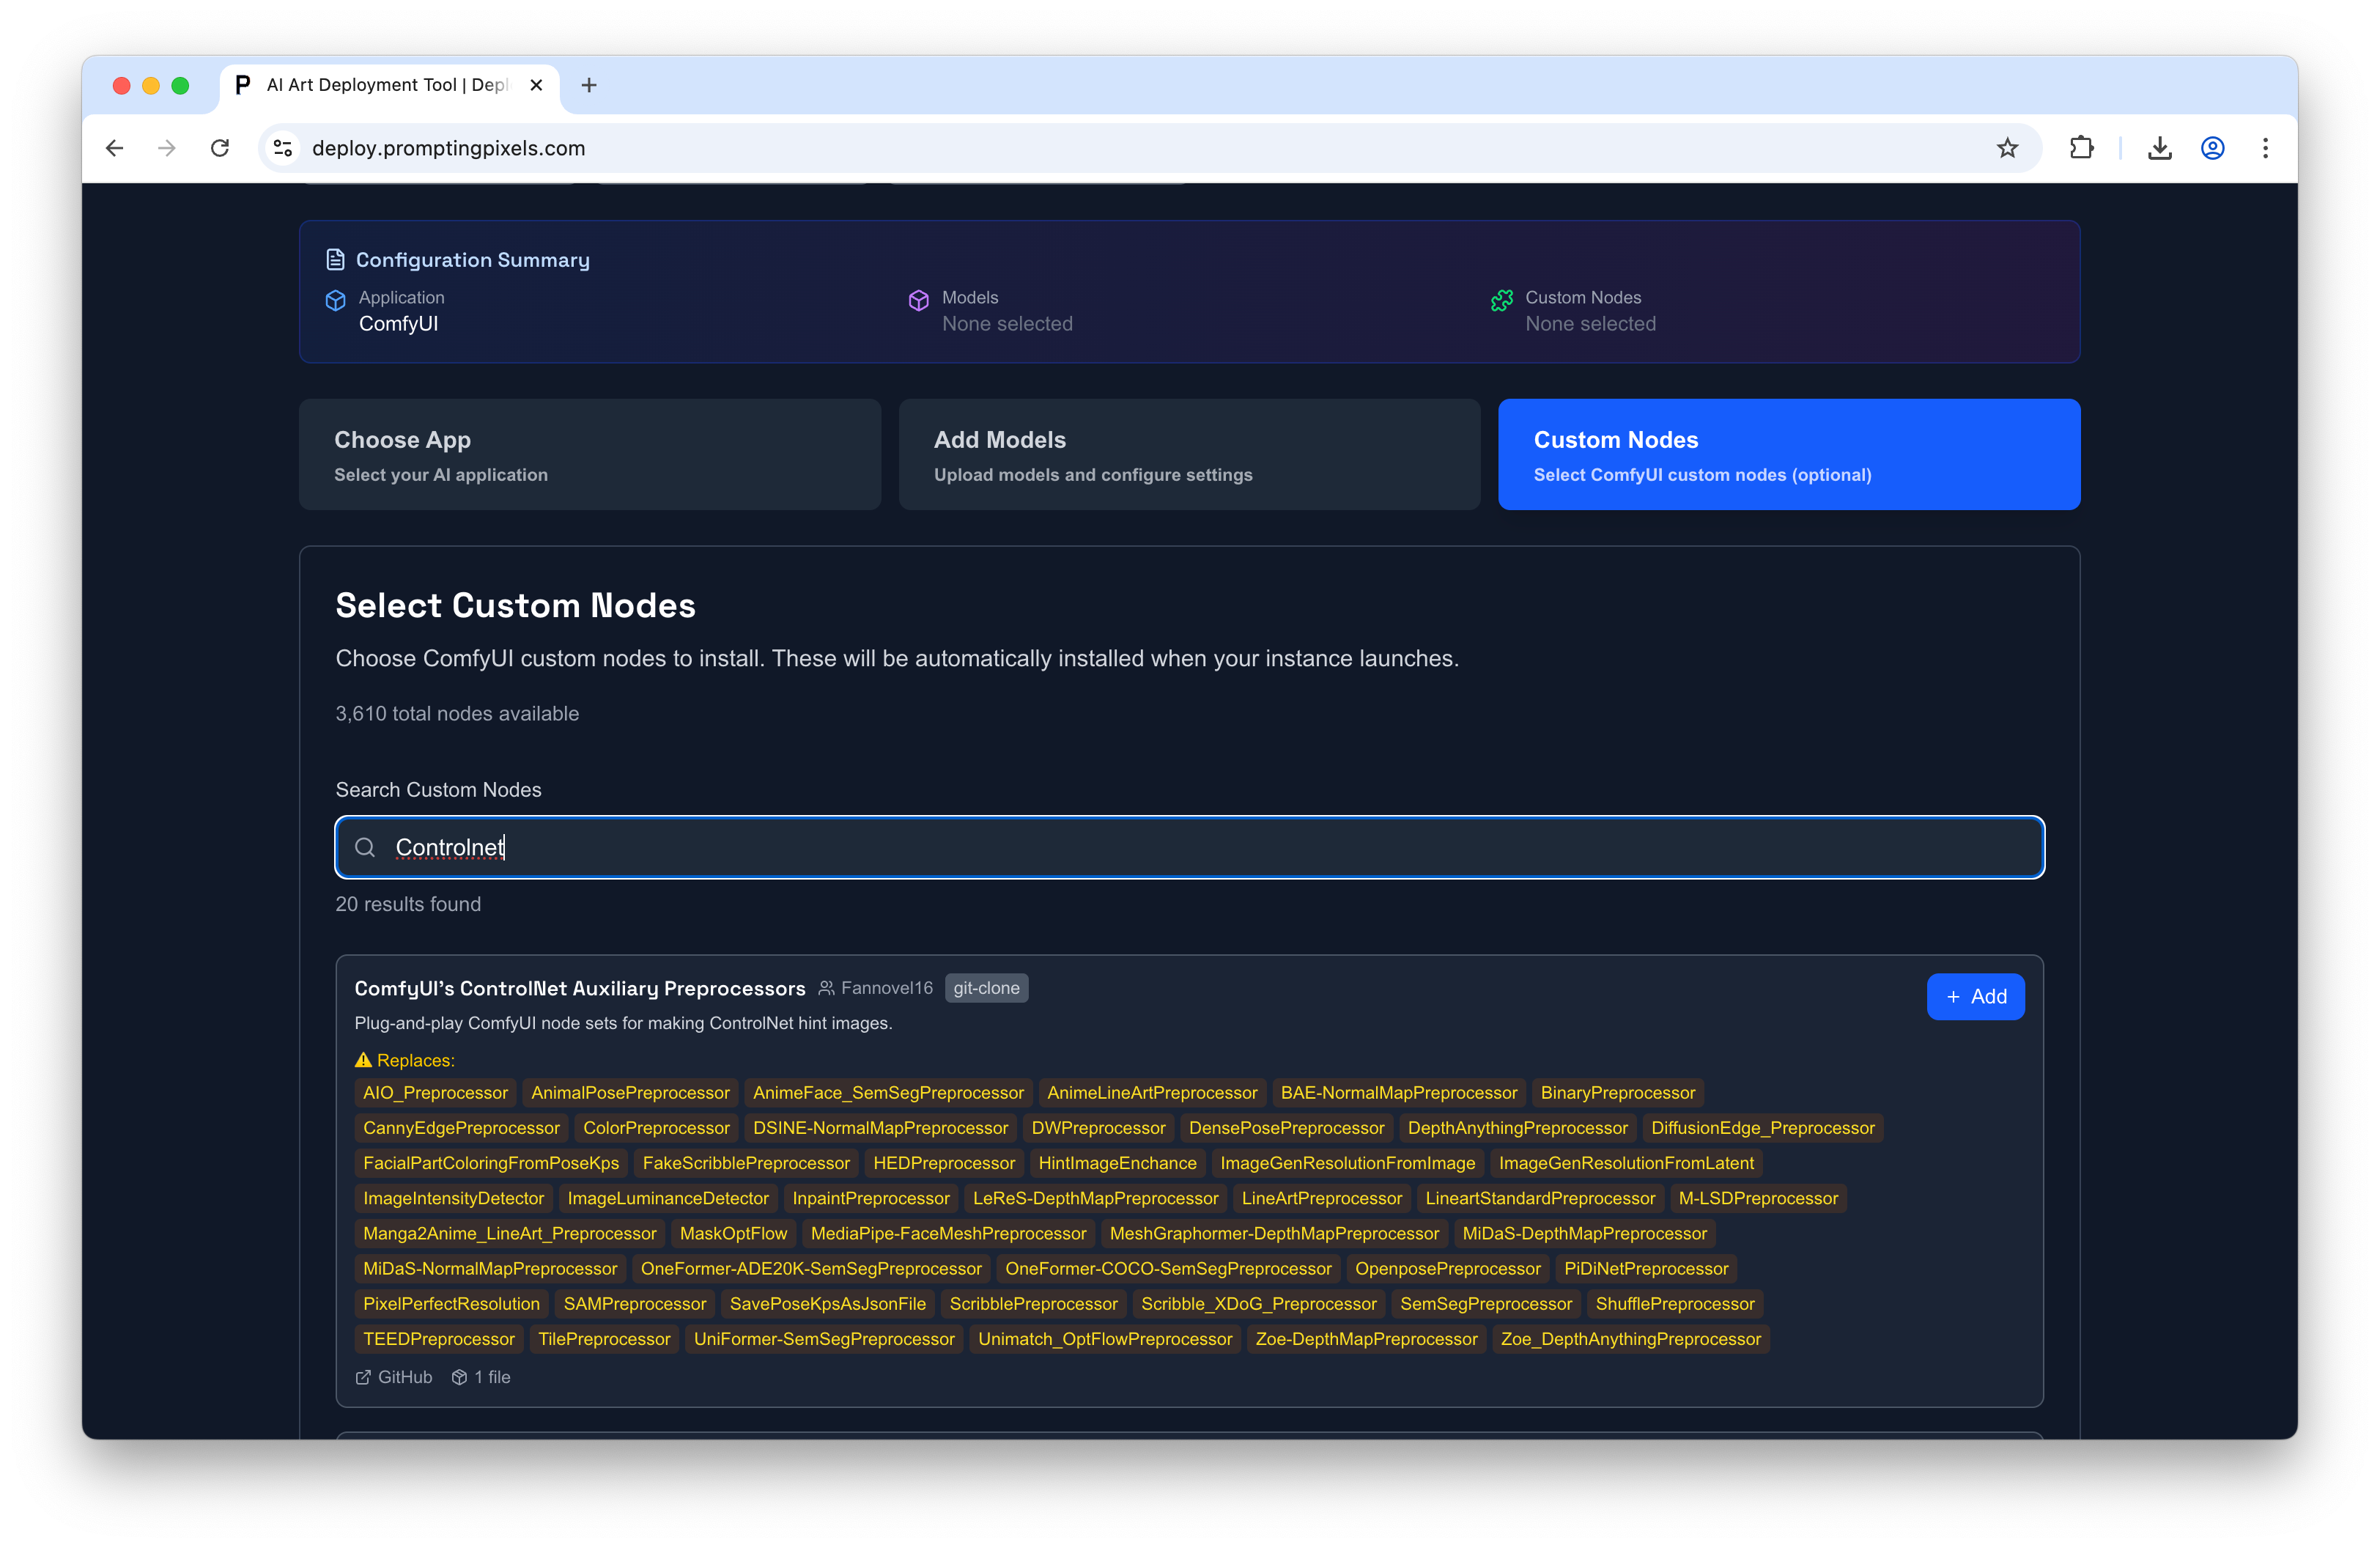
Task: Click the Application cube icon
Action: (336, 300)
